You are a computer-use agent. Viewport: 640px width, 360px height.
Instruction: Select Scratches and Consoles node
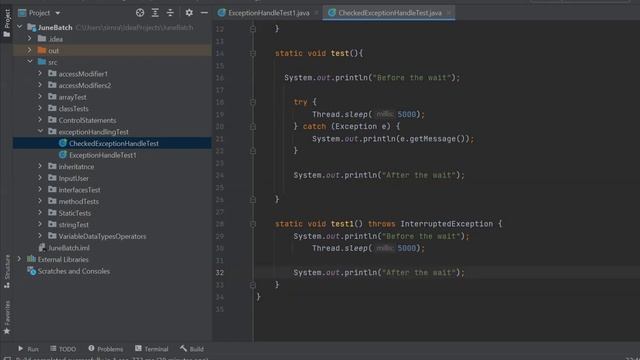[73, 271]
